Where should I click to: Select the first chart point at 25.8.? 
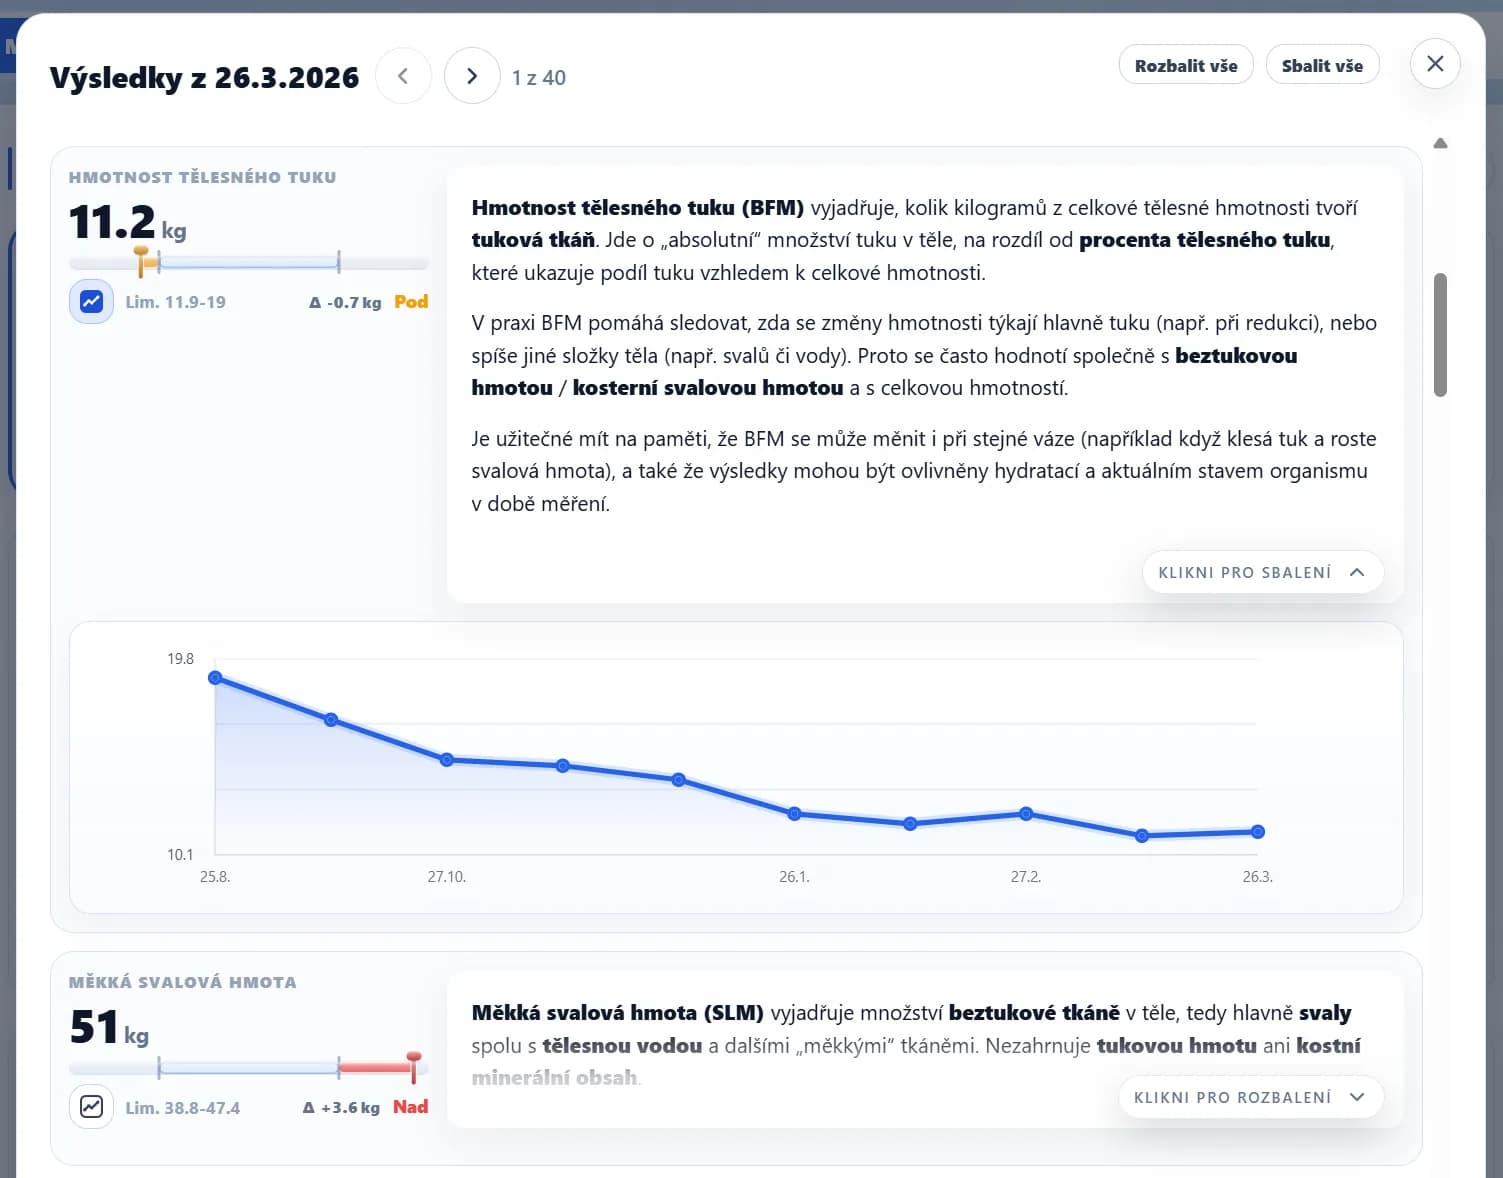[215, 678]
